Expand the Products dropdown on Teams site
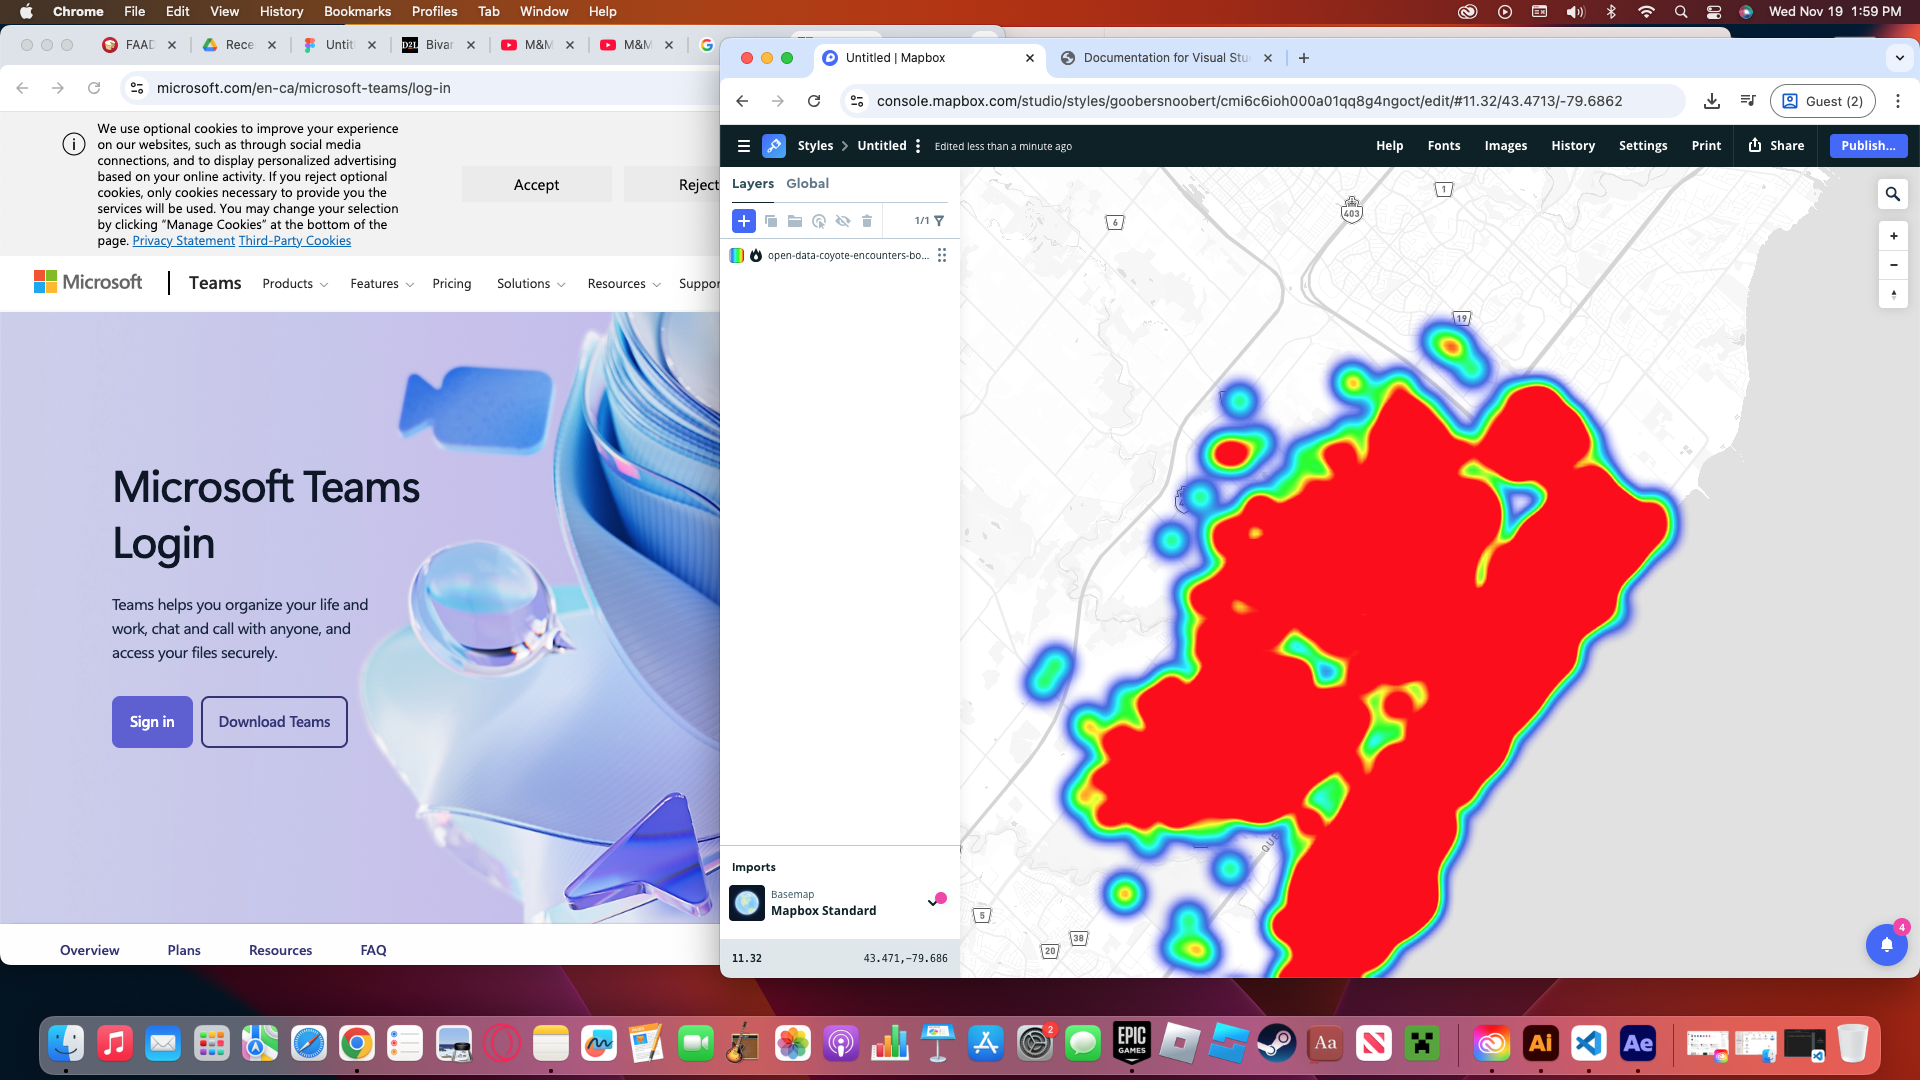 click(x=295, y=284)
